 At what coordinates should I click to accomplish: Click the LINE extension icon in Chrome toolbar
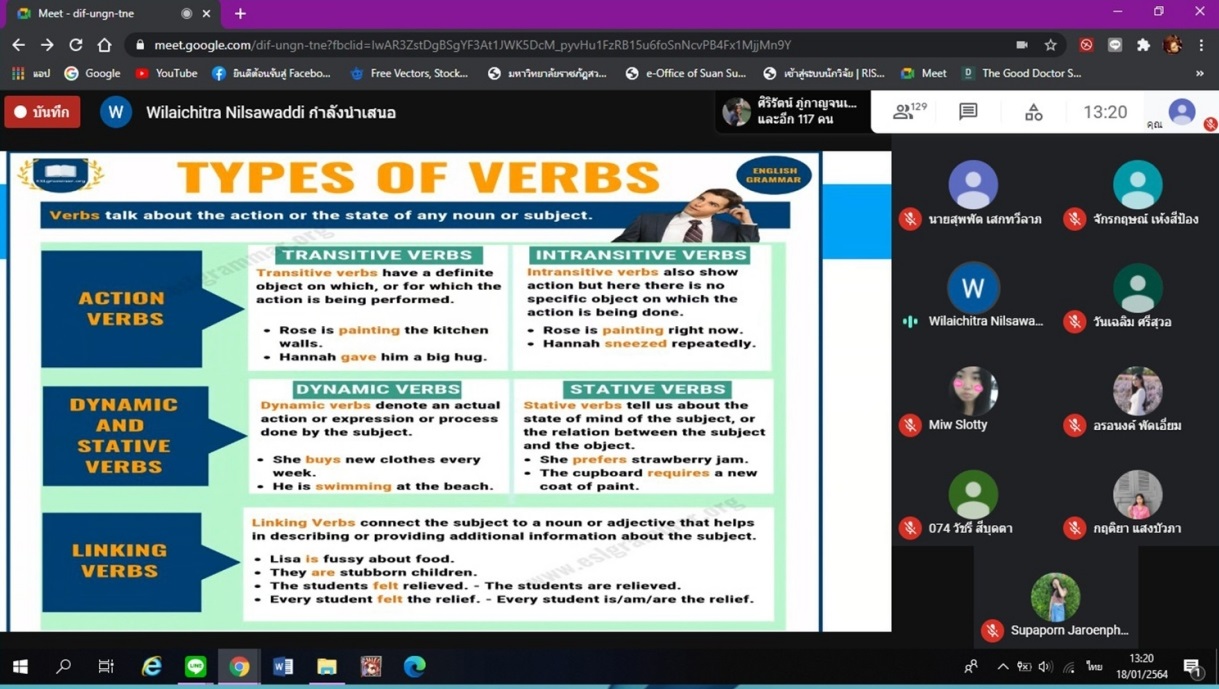click(x=1114, y=45)
